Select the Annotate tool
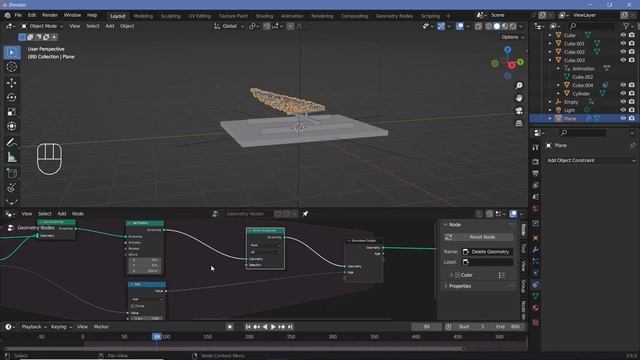This screenshot has width=640, height=360. 12,142
